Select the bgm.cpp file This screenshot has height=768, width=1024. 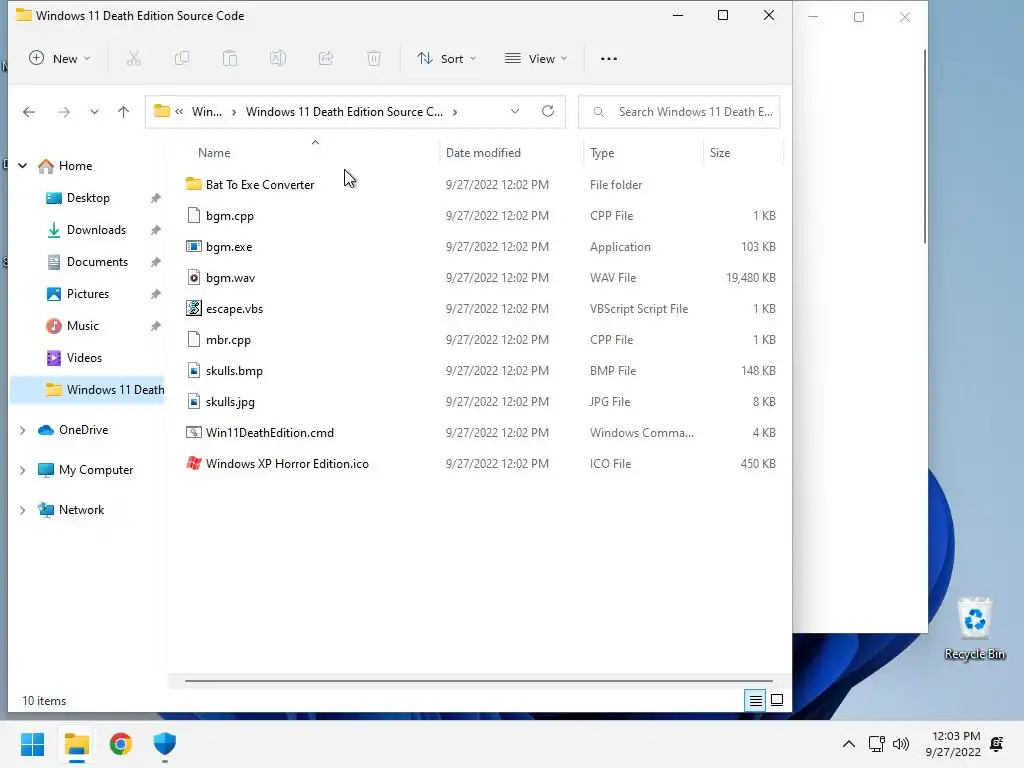pos(230,216)
